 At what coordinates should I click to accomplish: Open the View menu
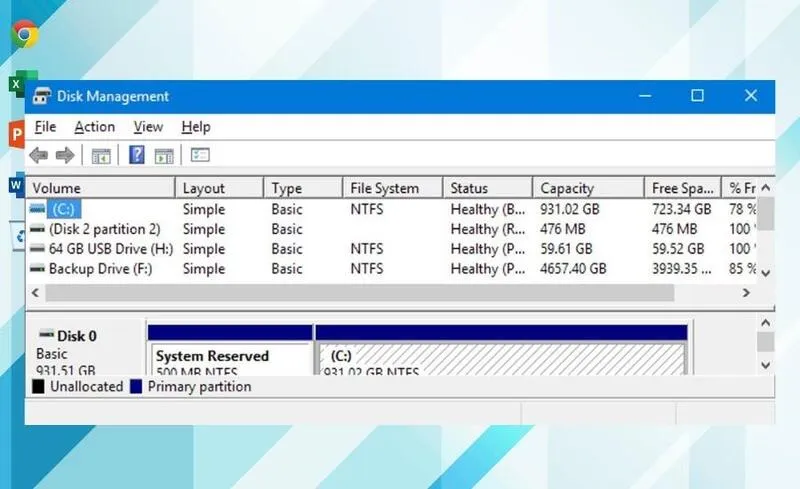pos(148,127)
